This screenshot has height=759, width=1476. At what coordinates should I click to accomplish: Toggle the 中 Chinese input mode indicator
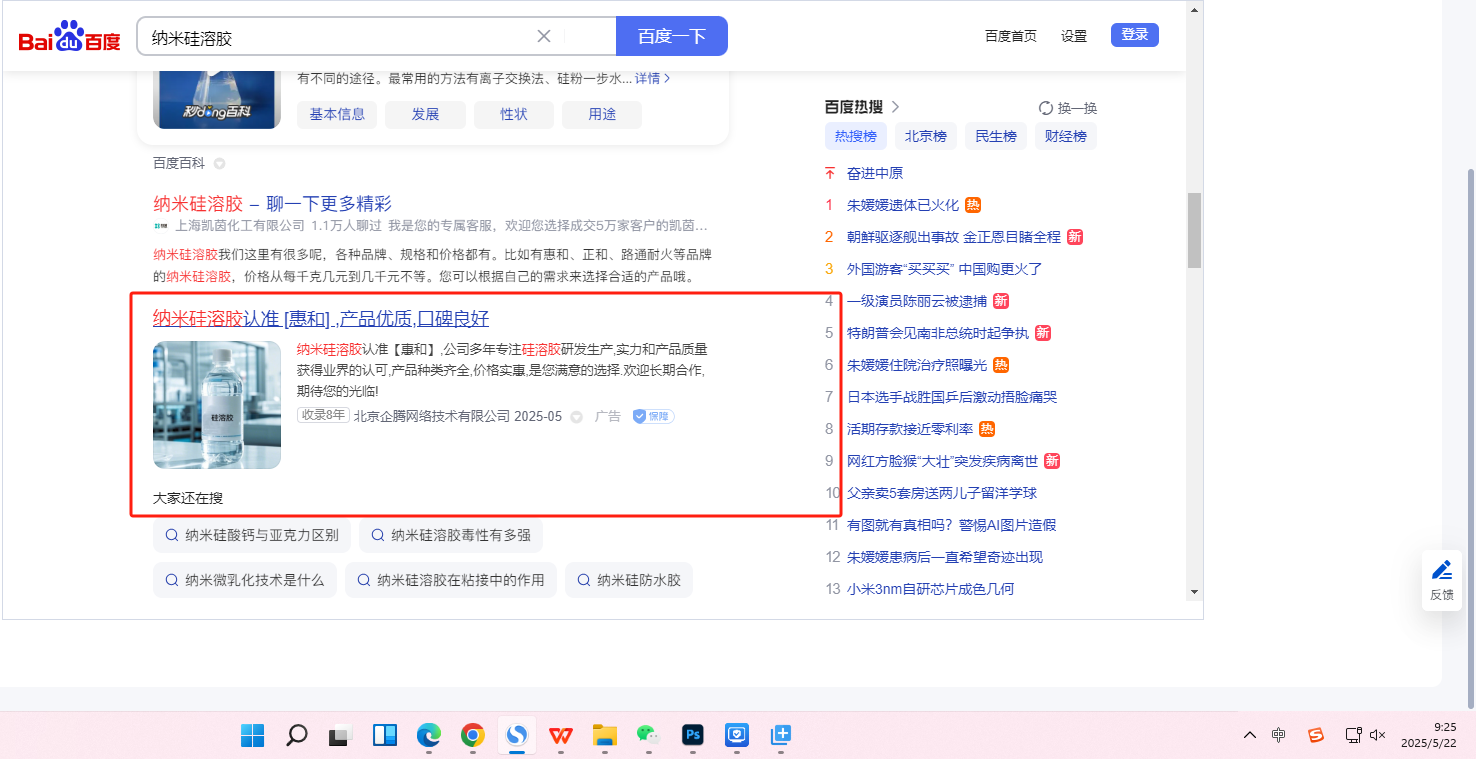click(x=1279, y=735)
